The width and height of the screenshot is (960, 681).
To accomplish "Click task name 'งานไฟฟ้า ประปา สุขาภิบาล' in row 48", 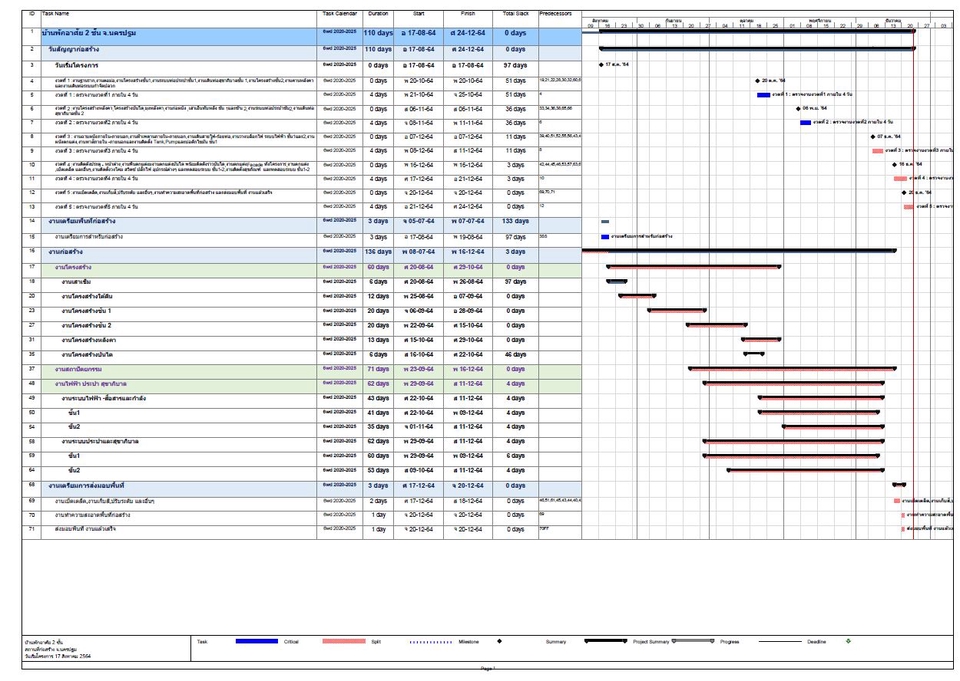I will 91,384.
